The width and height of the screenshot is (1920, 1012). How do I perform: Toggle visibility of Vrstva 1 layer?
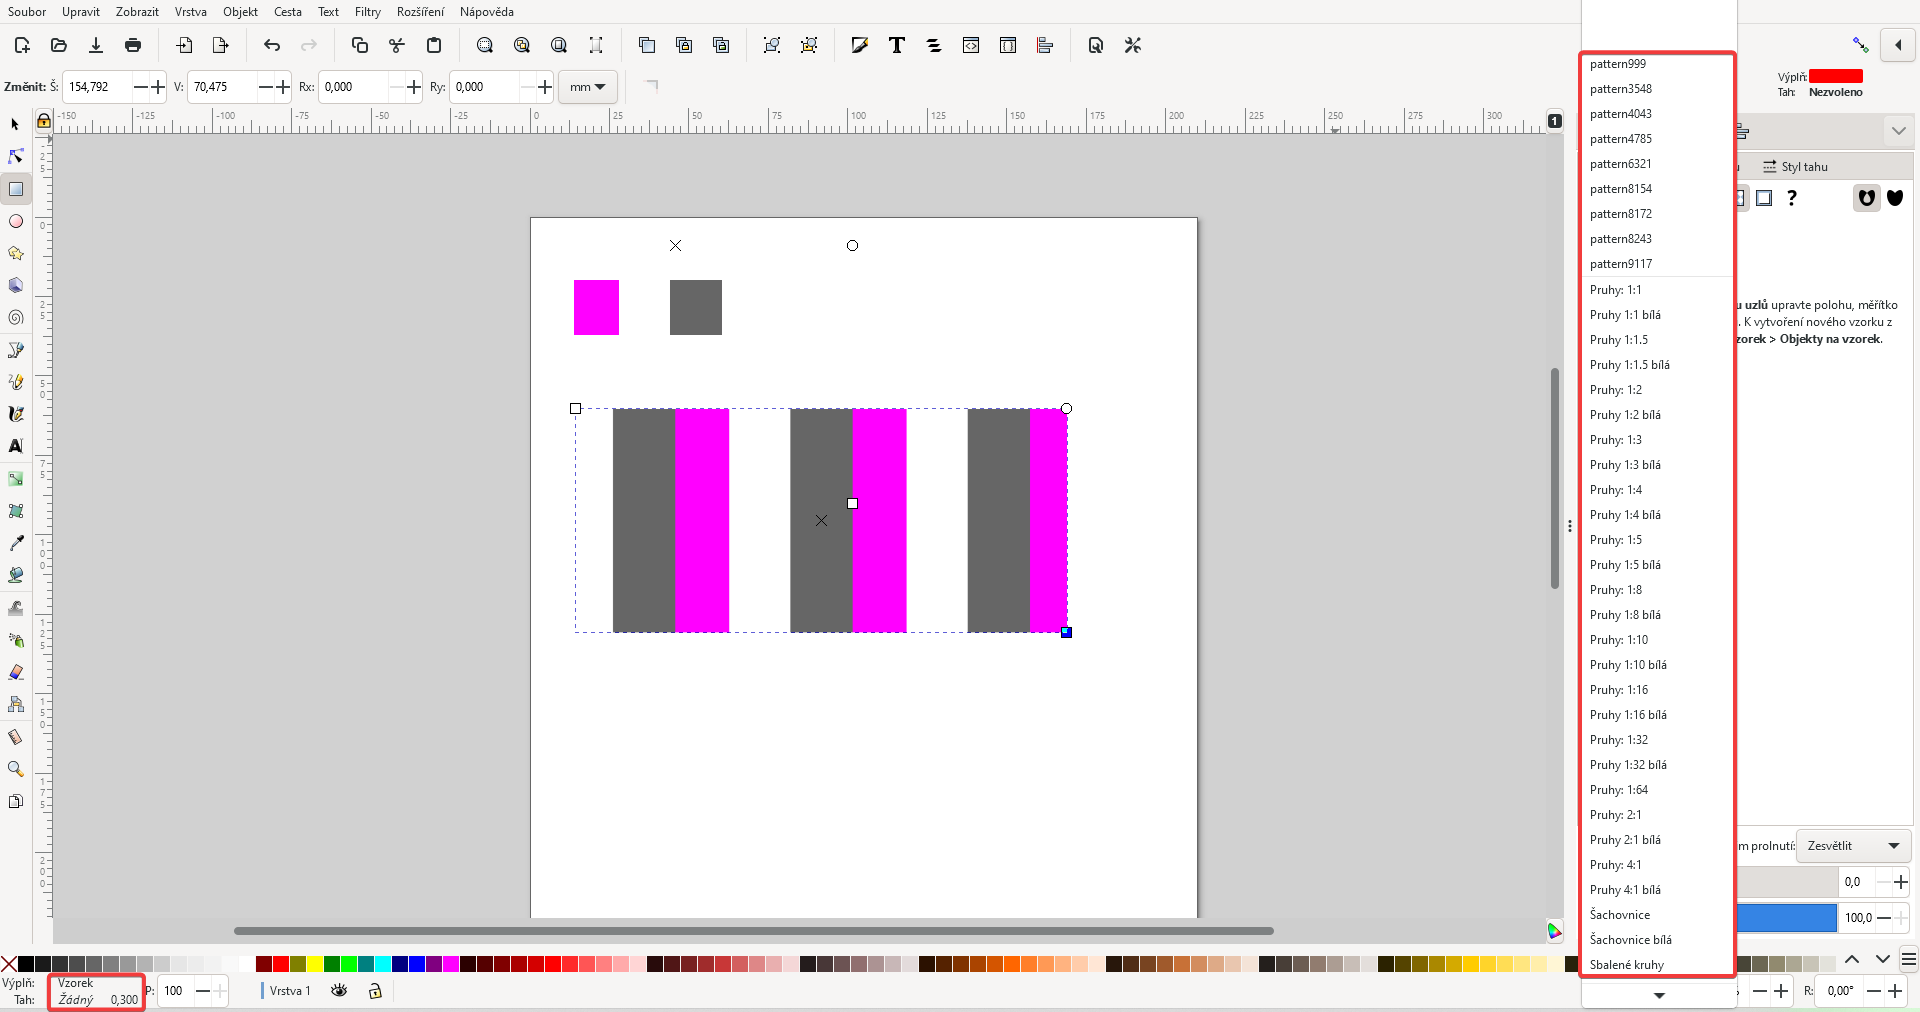(339, 991)
